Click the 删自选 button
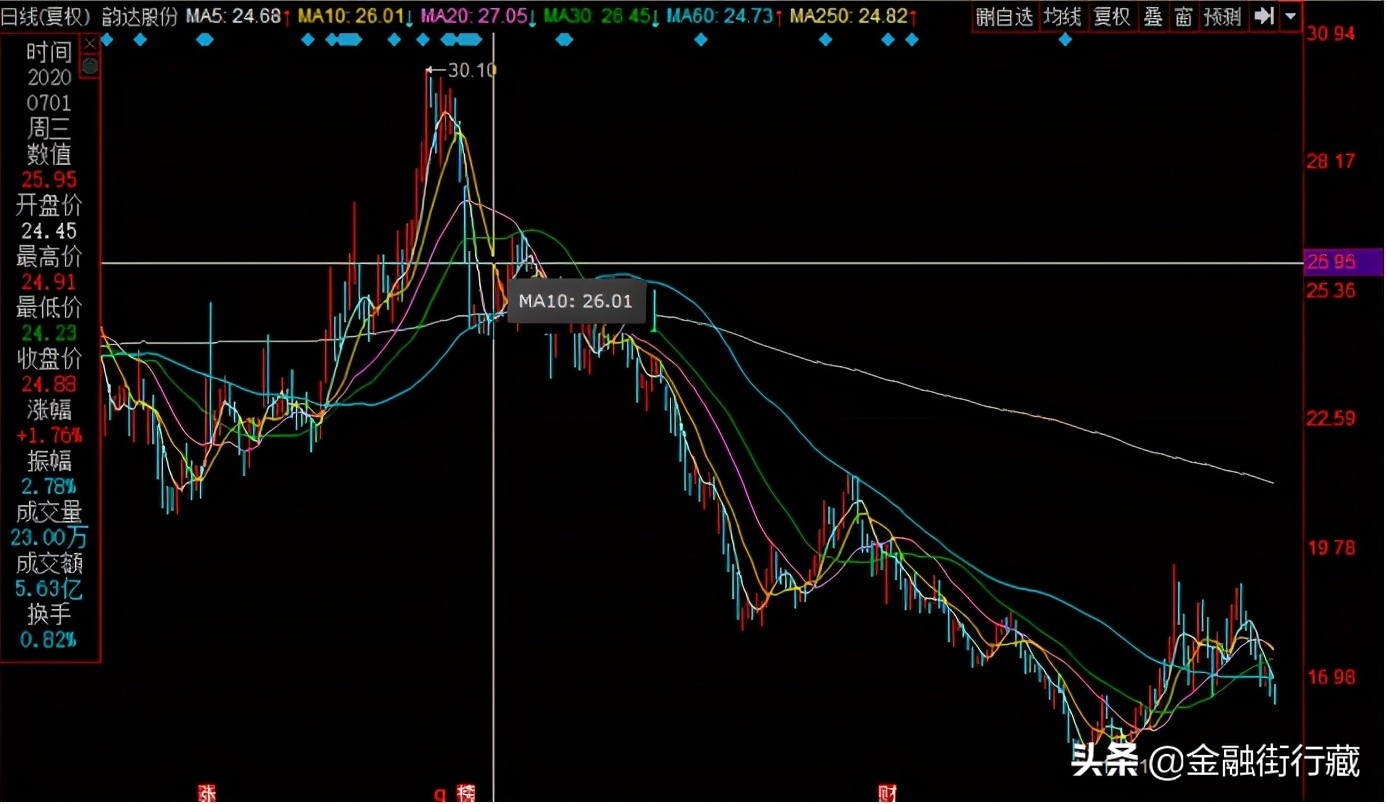 coord(1004,17)
